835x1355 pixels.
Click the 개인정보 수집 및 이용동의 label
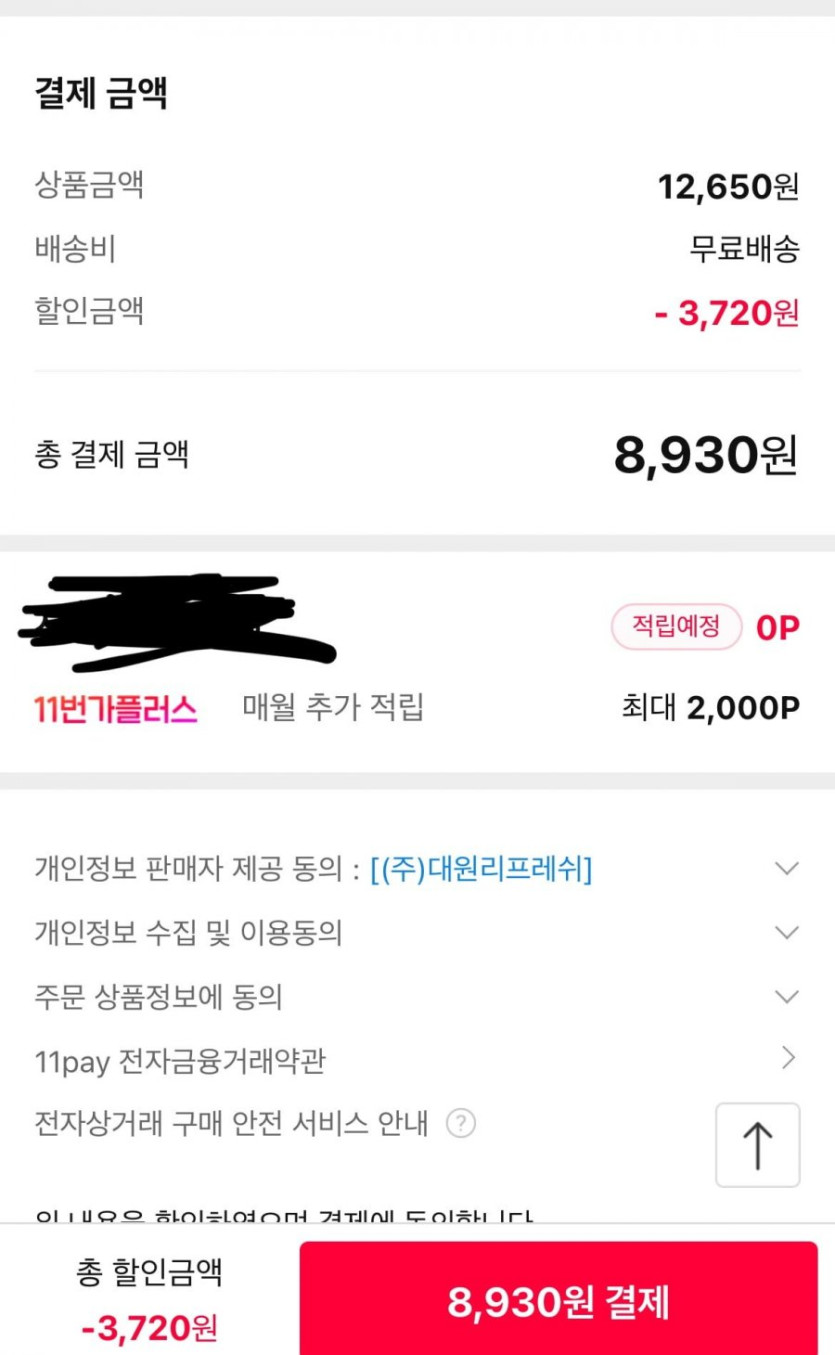[188, 933]
